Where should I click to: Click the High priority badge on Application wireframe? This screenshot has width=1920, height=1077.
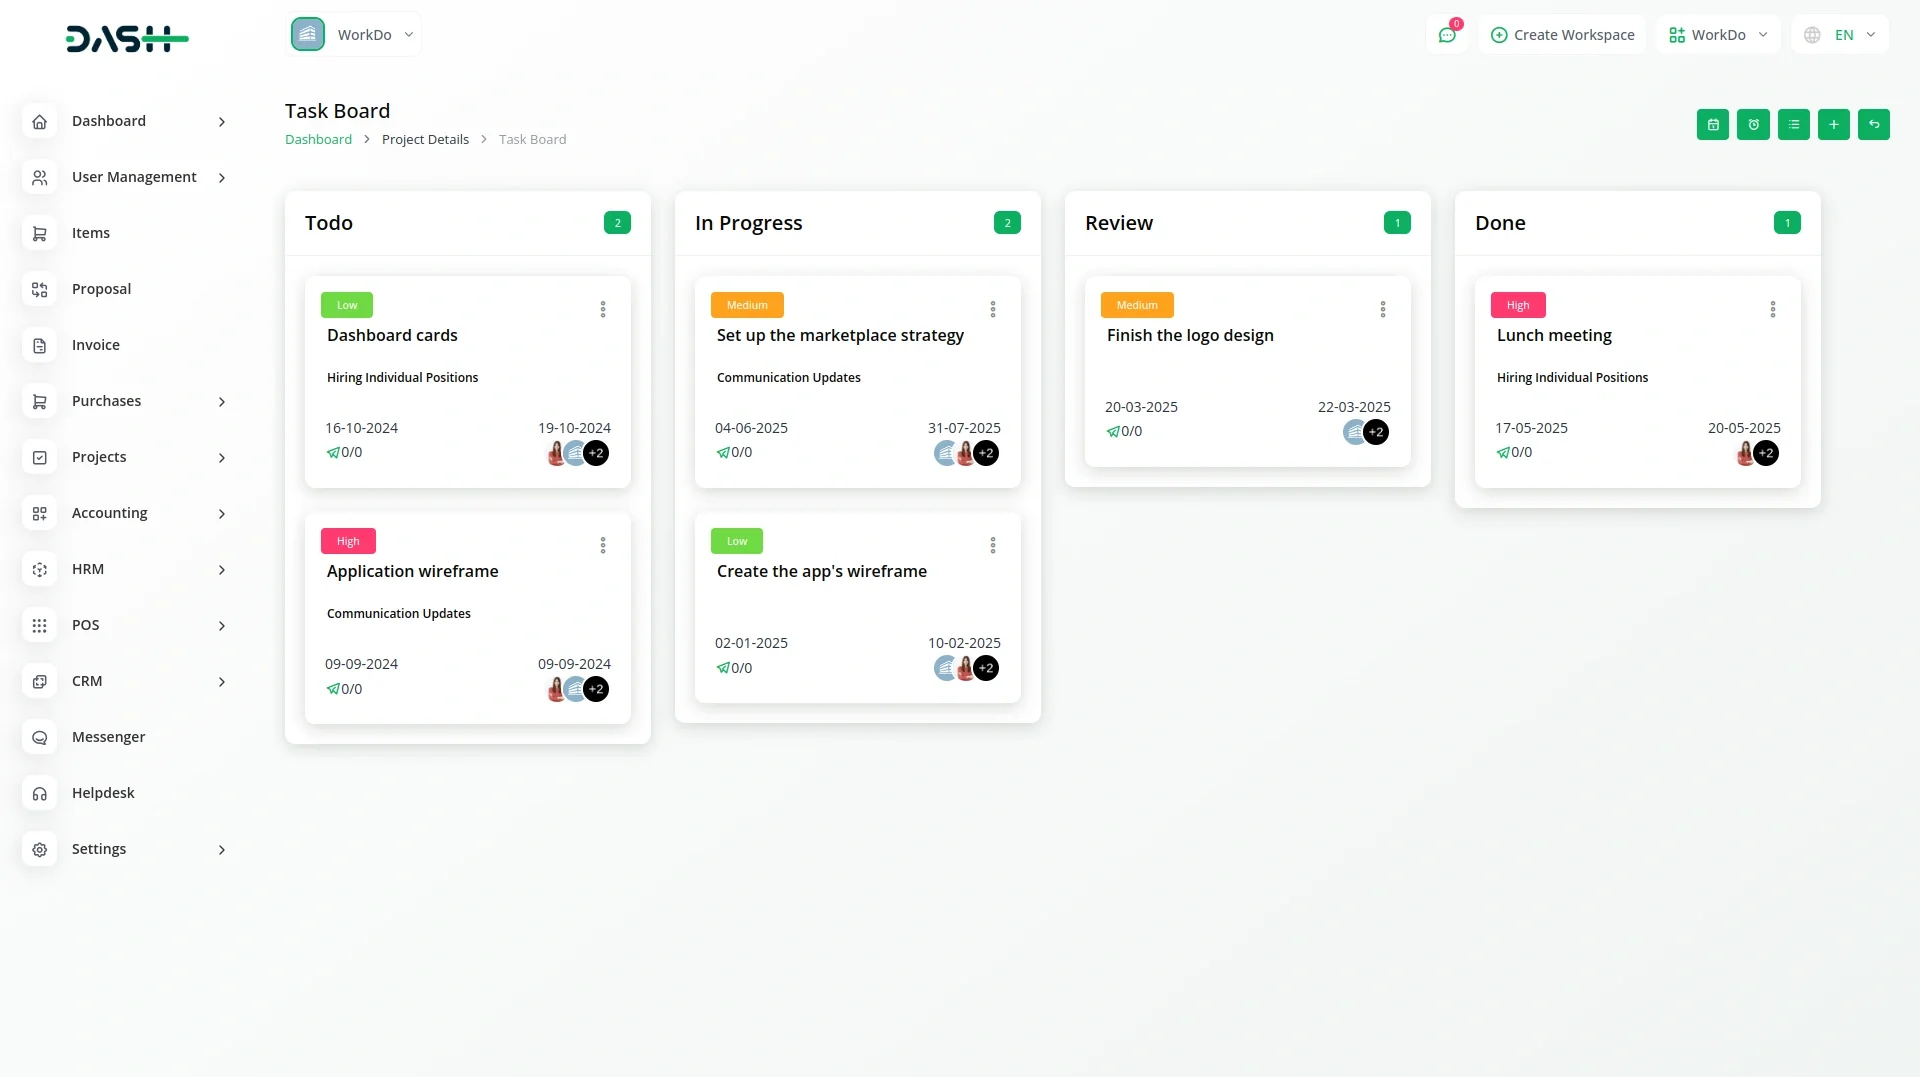[x=347, y=541]
